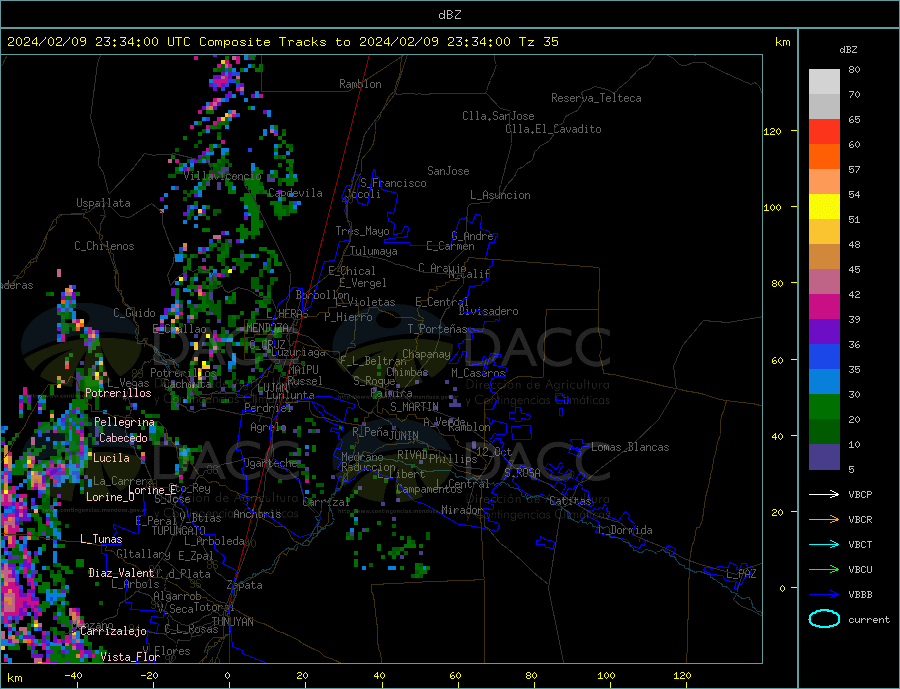Click the Reserva_Telteca label
This screenshot has height=689, width=900.
pyautogui.click(x=596, y=98)
